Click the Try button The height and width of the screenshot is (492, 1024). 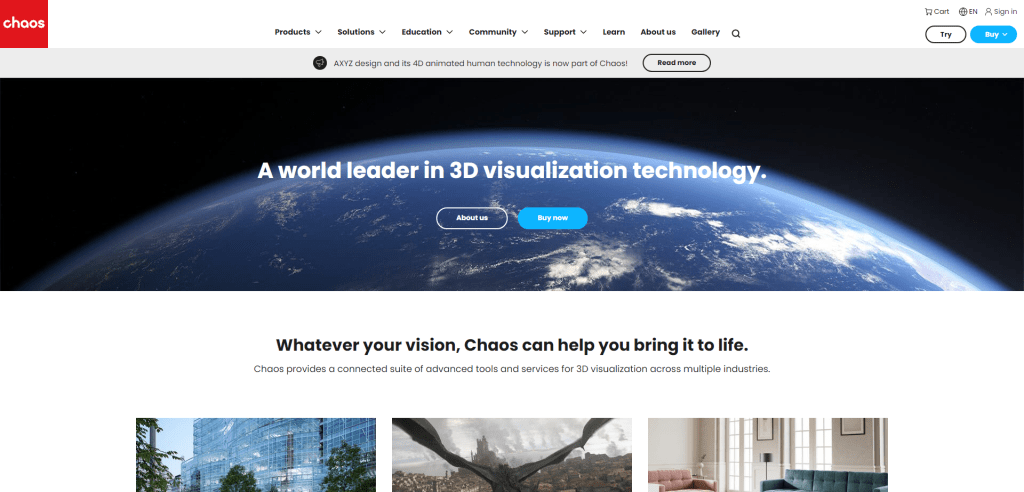945,35
